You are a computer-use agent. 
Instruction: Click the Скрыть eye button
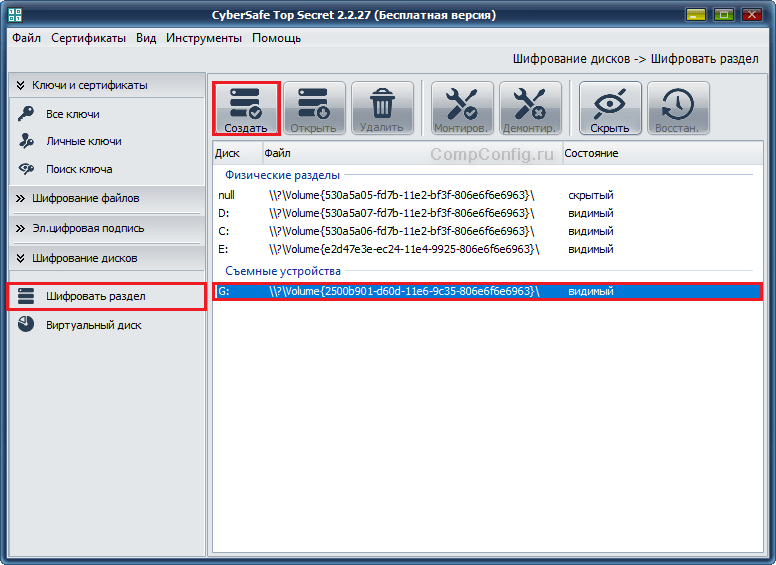pos(610,108)
